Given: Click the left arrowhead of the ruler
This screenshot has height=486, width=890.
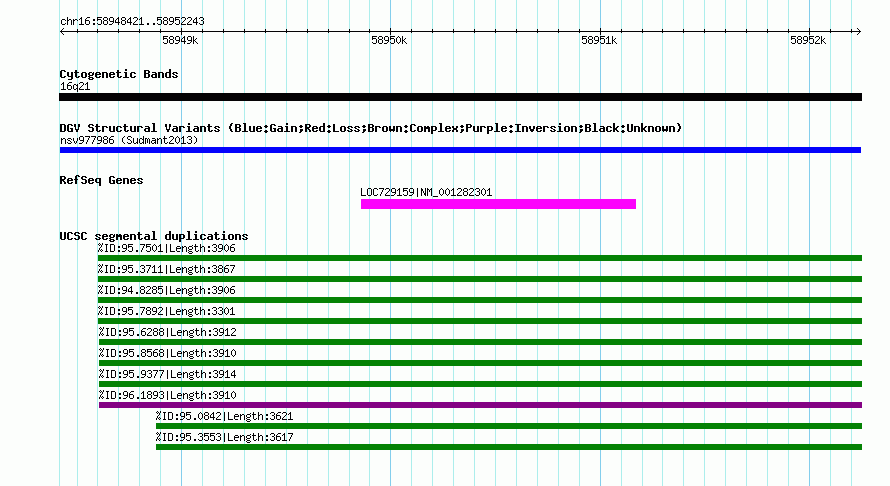Looking at the screenshot, I should pos(62,32).
